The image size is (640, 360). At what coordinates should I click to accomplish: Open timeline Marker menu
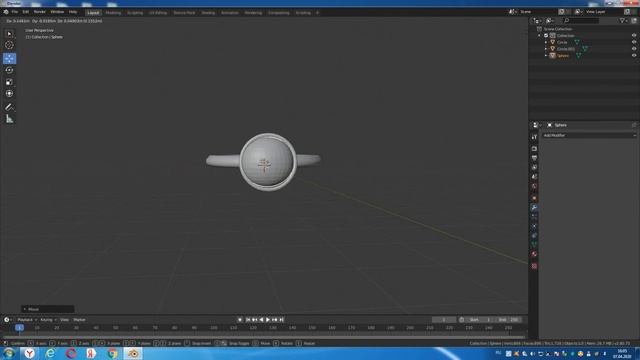[79, 320]
